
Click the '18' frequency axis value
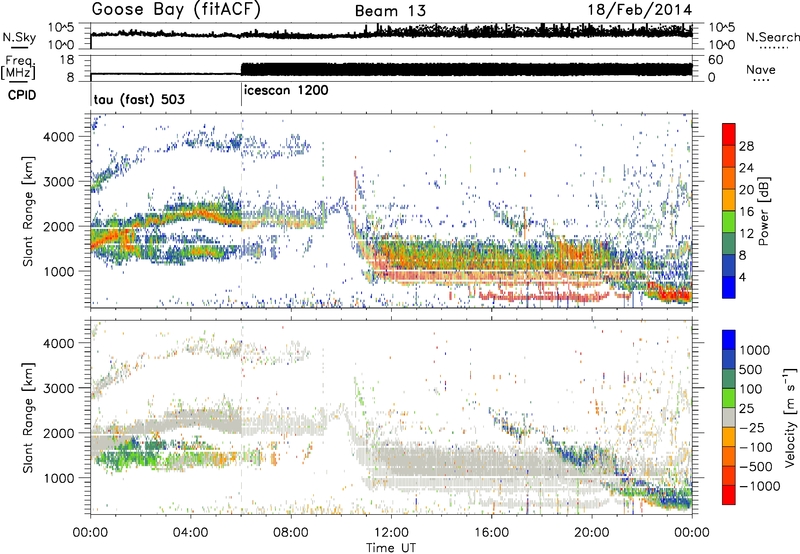[x=67, y=60]
